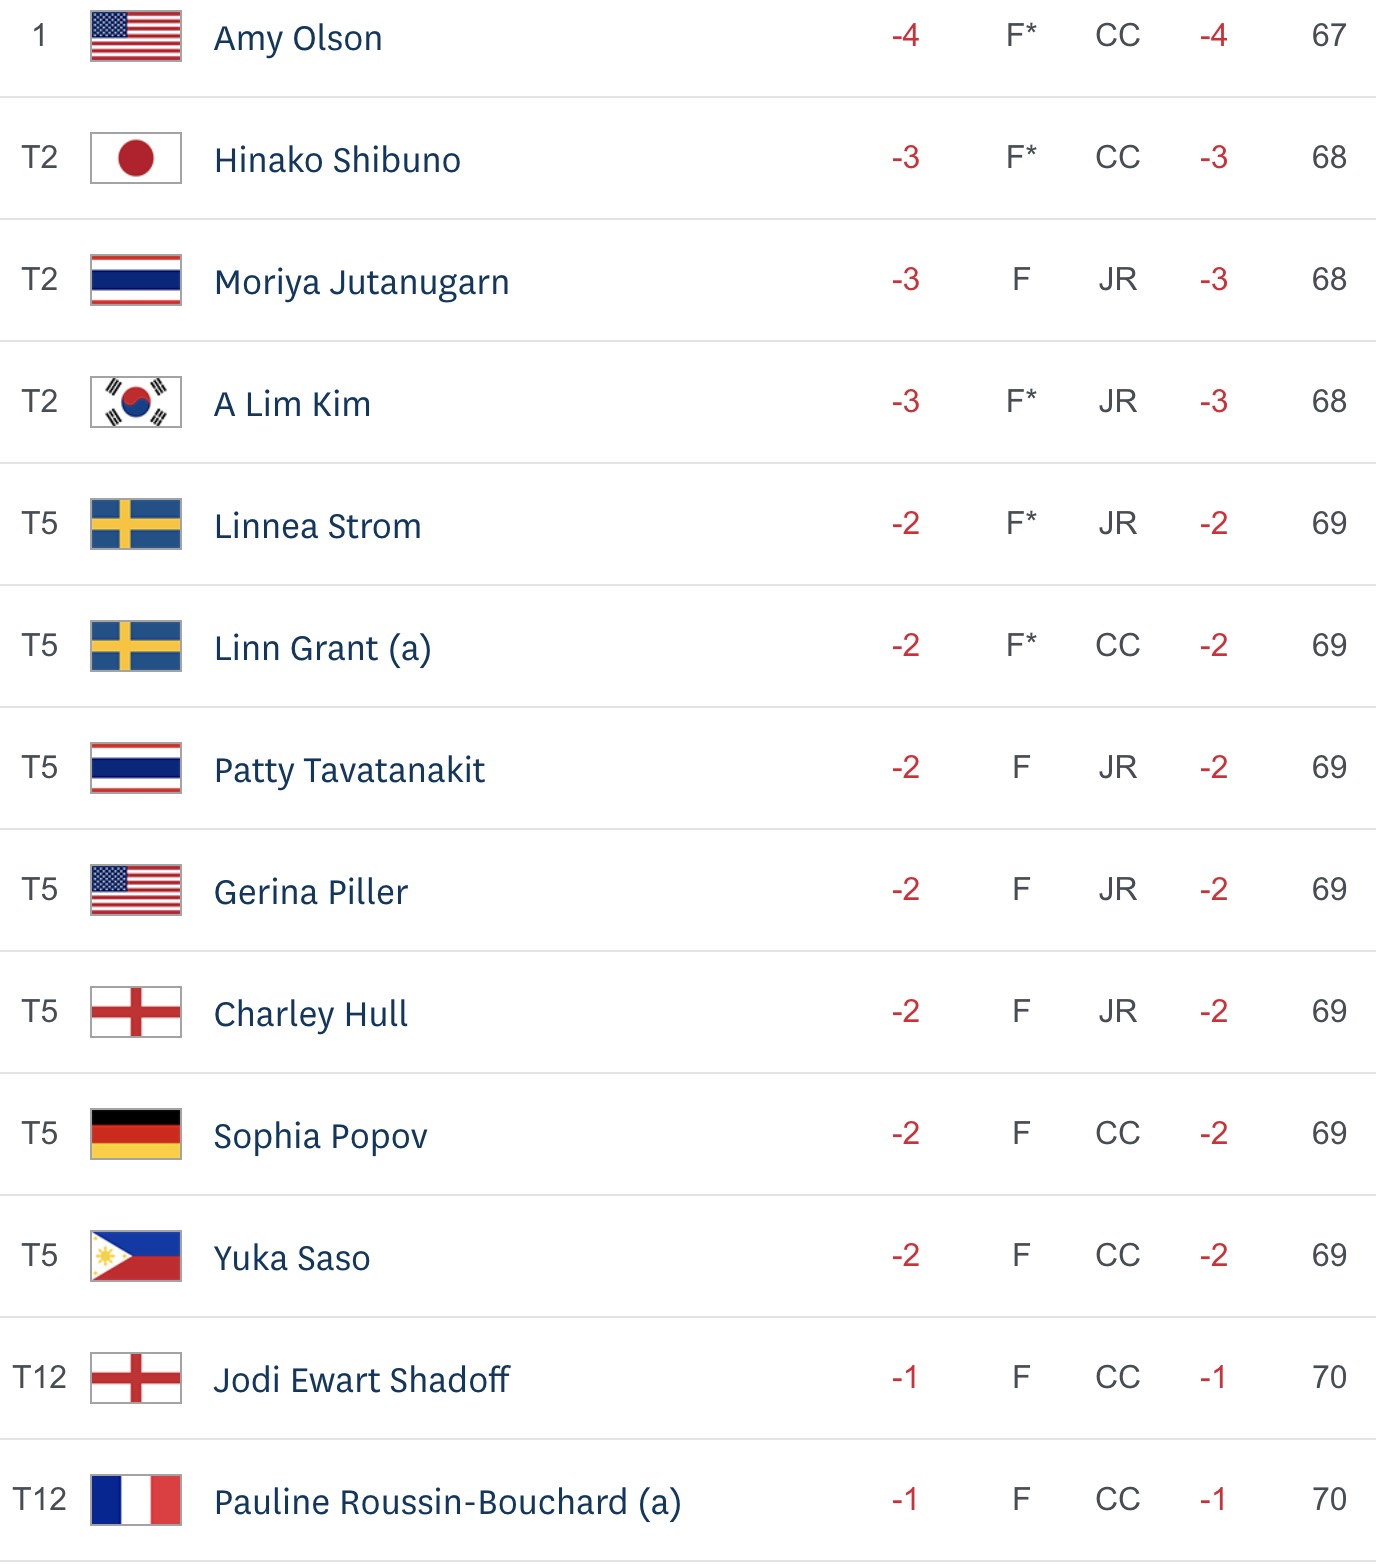This screenshot has height=1566, width=1376.
Task: Select Gerina Piller's name
Action: (x=311, y=892)
